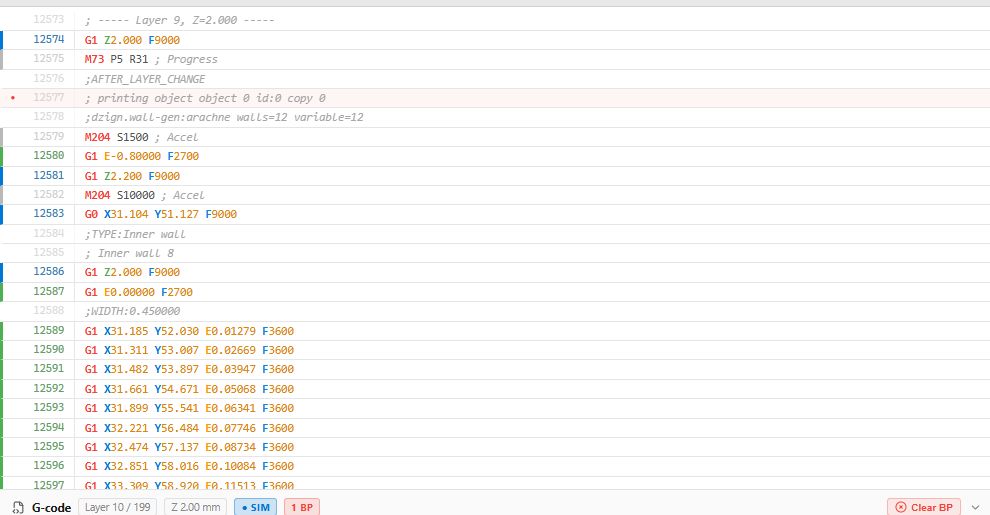Click line number 12596 in the gutter
Screen dimensions: 990x515
pyautogui.click(x=49, y=465)
